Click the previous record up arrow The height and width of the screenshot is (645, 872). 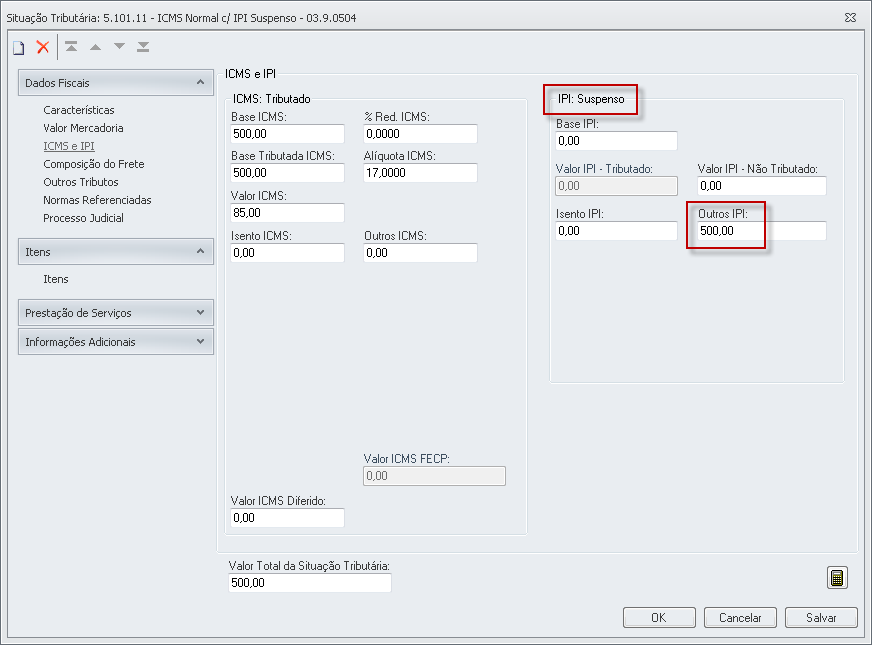(96, 47)
